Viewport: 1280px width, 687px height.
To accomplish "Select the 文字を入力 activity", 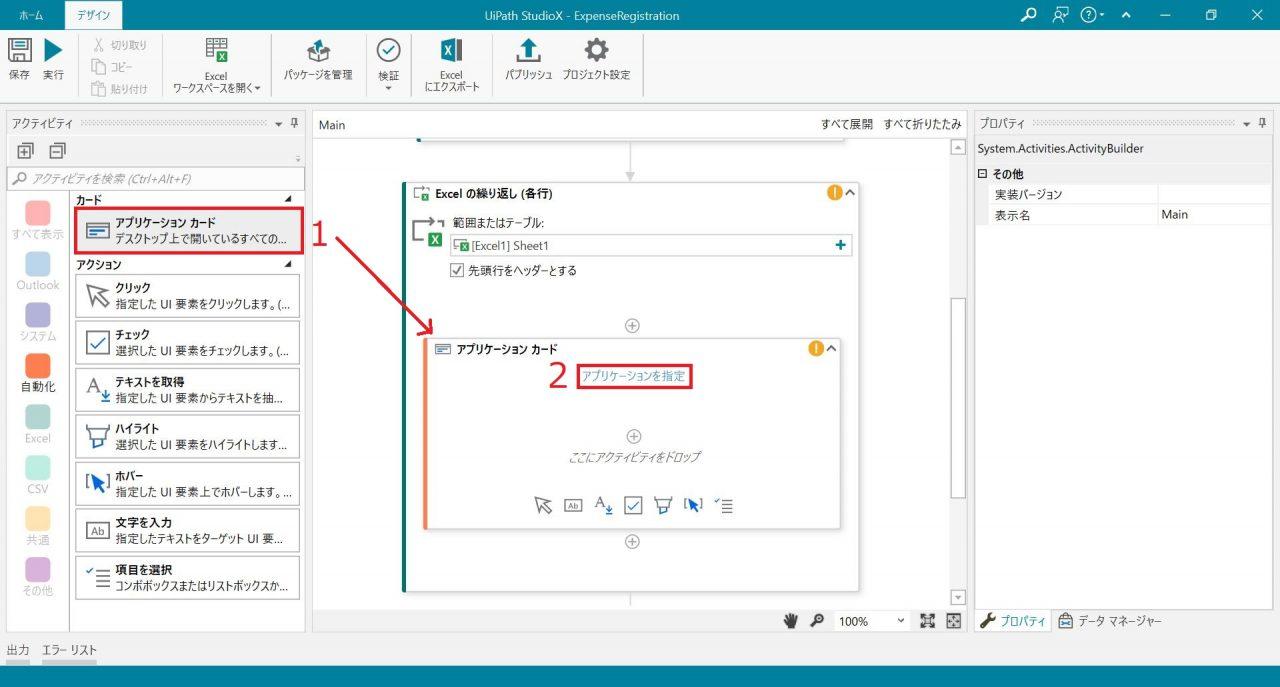I will (188, 530).
